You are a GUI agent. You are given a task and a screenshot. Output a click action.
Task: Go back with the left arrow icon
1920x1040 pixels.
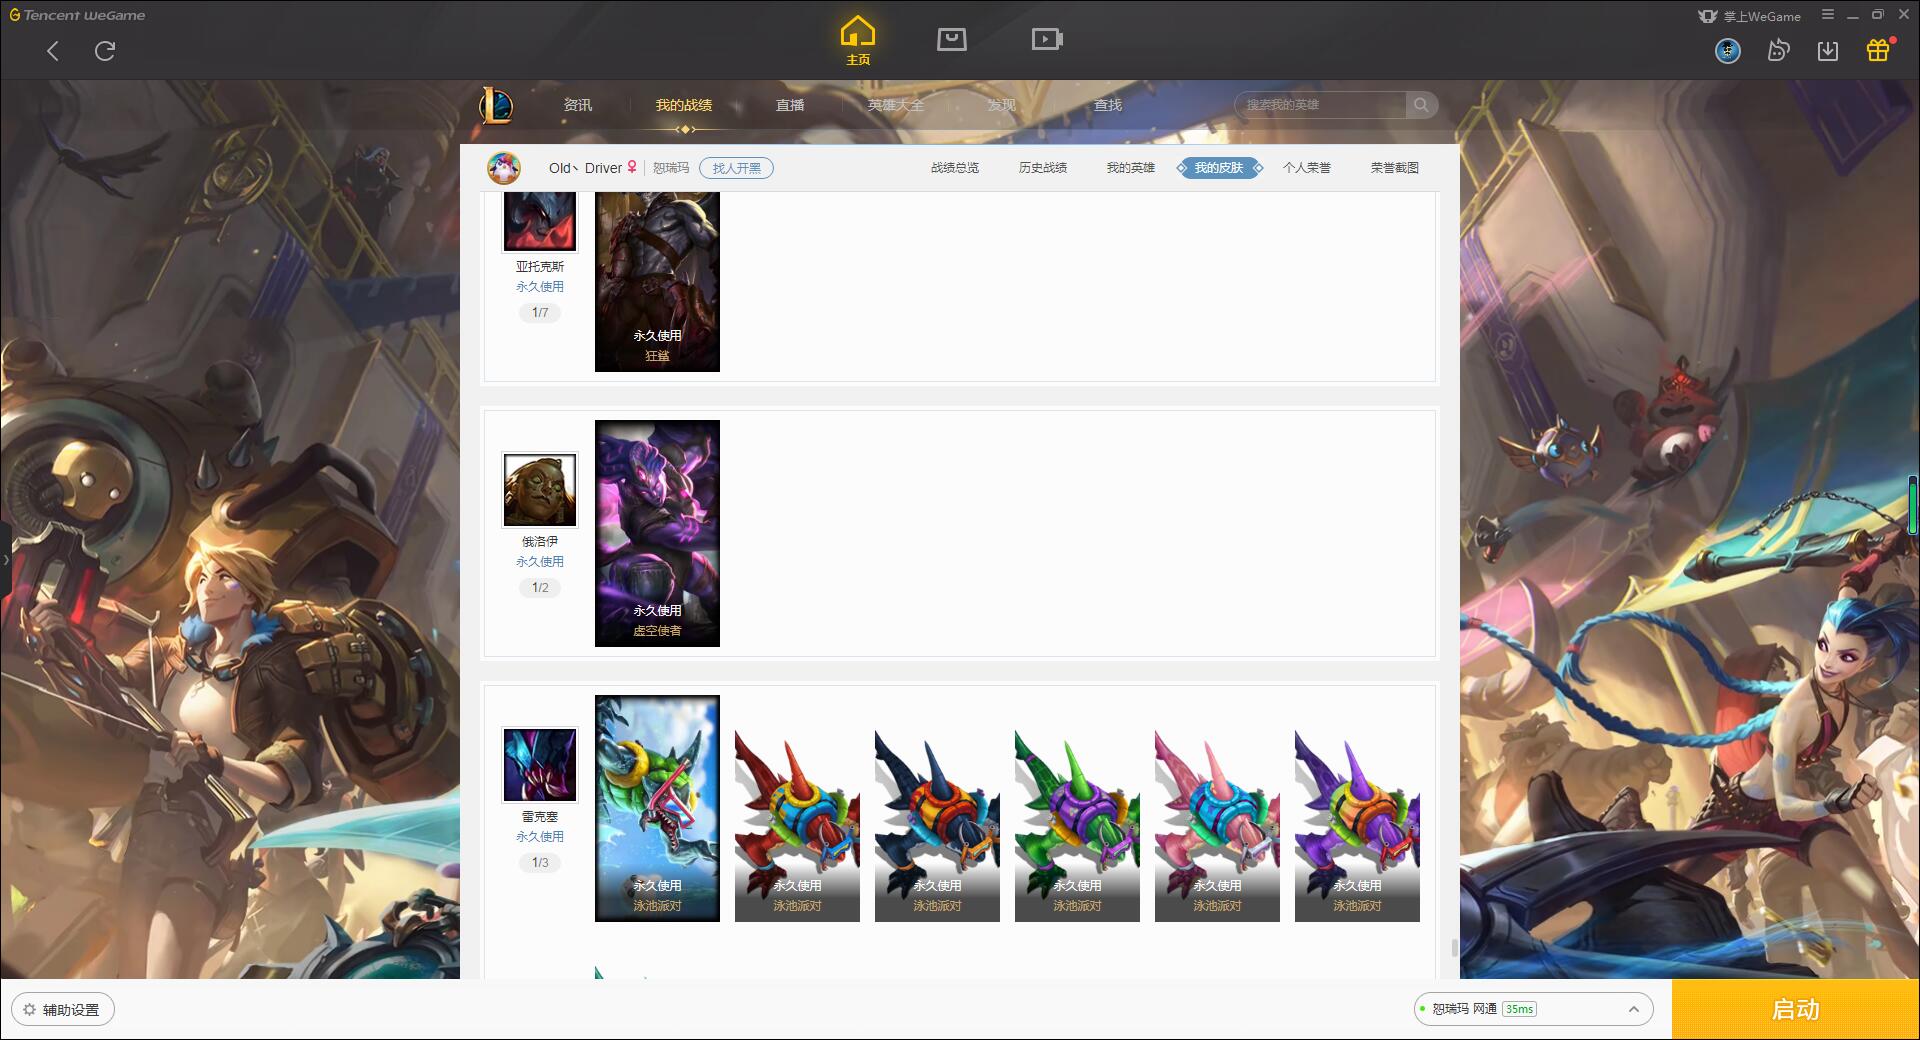click(x=53, y=51)
